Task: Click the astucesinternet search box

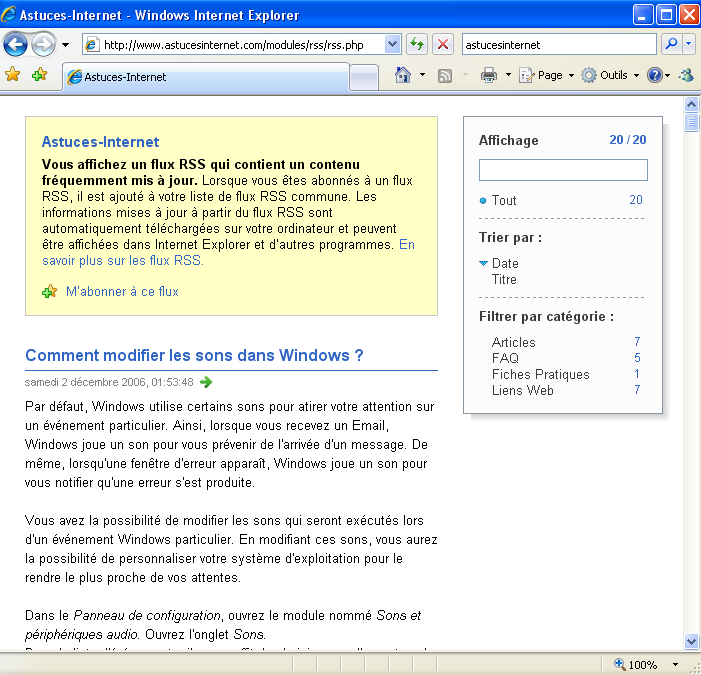Action: click(x=559, y=45)
